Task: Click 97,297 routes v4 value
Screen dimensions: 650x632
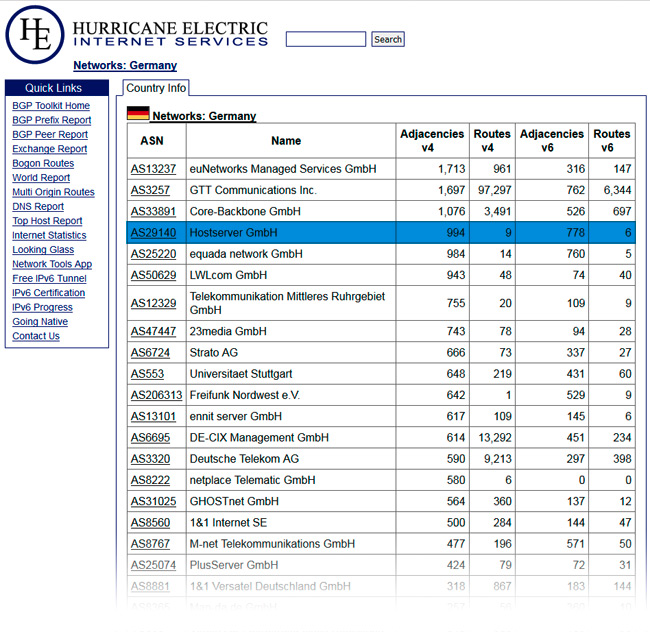Action: click(x=495, y=190)
